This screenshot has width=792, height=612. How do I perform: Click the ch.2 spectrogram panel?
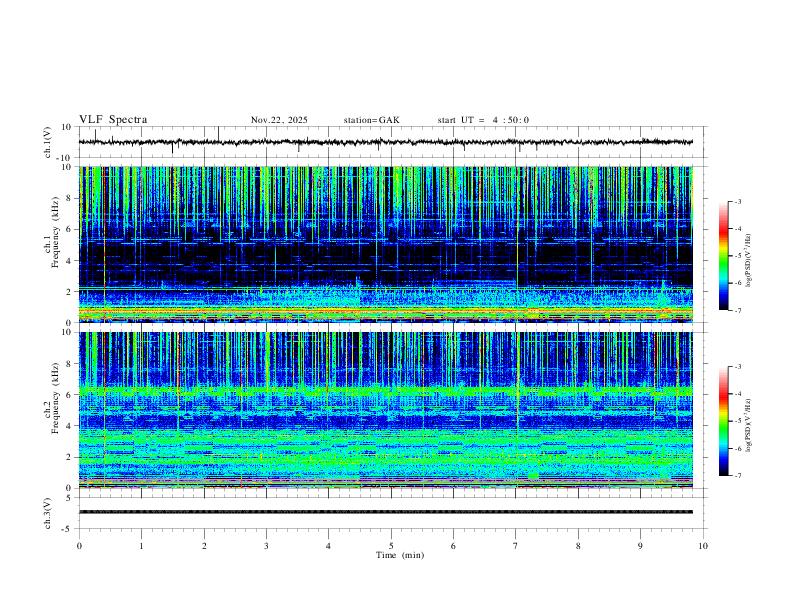pos(386,410)
